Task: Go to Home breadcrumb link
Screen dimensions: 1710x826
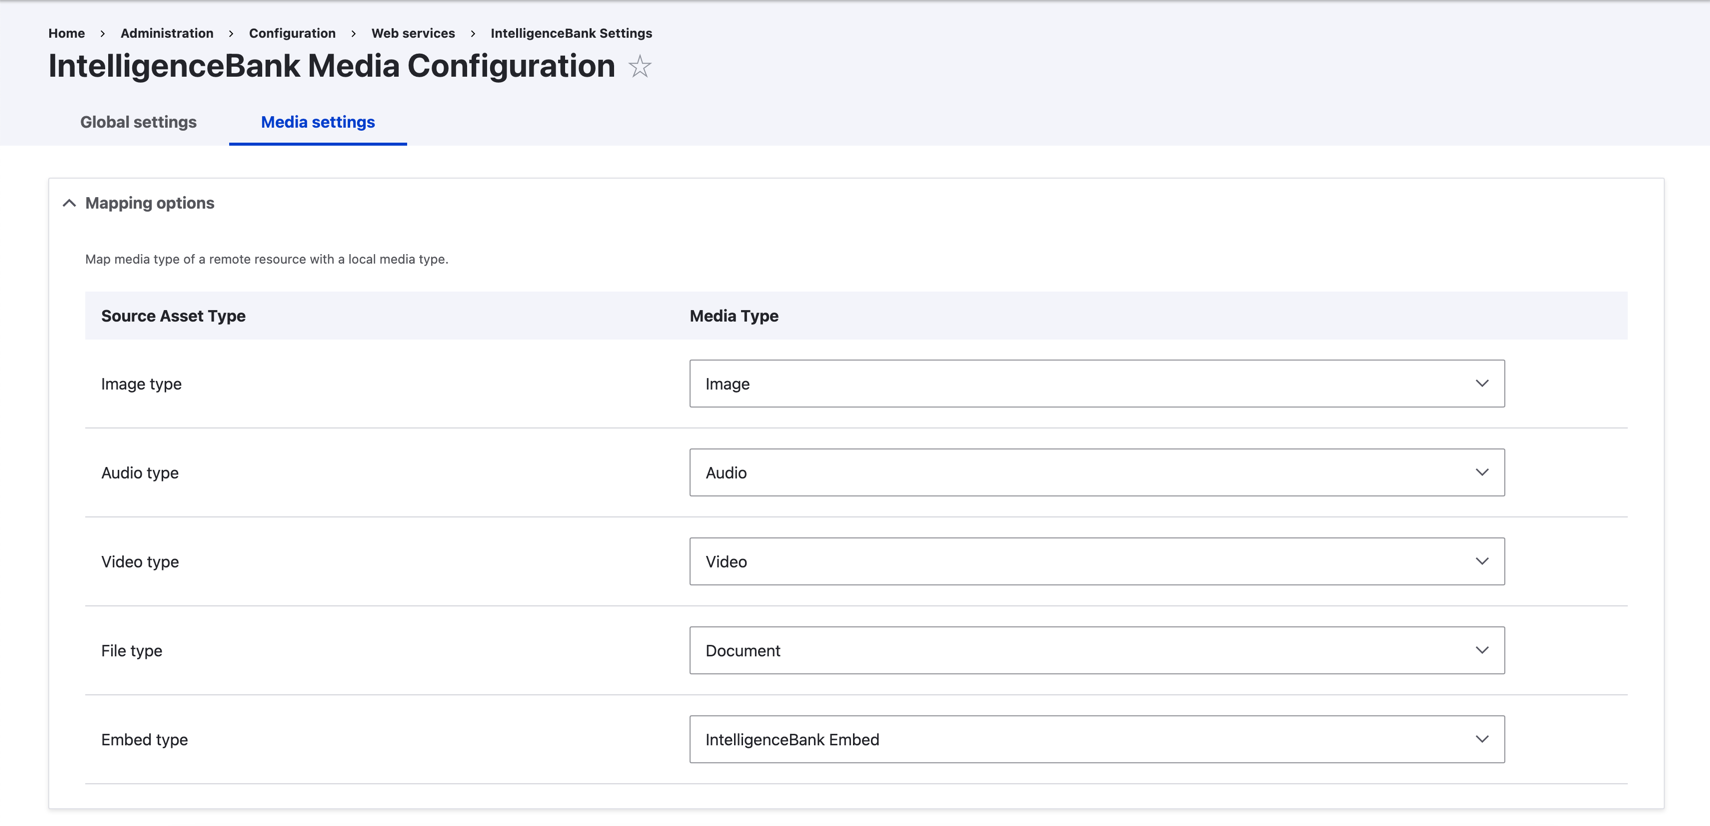Action: click(66, 33)
